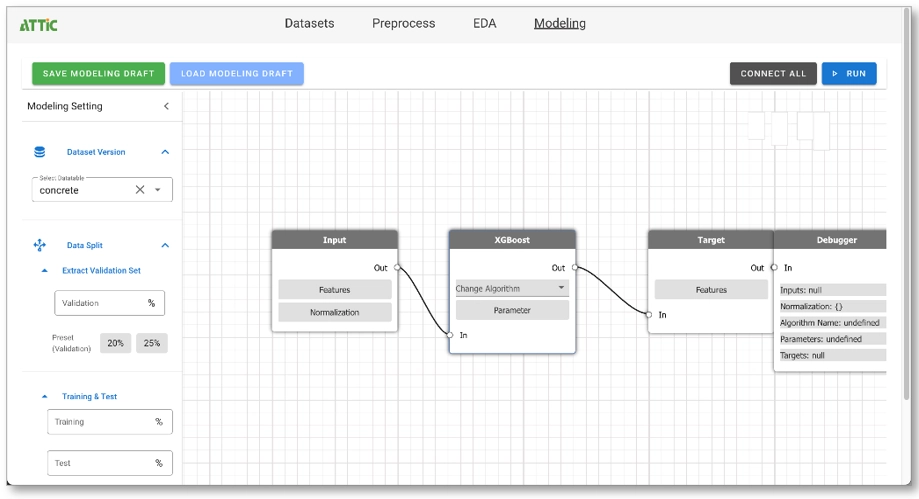
Task: Choose the 20% validation preset
Action: [115, 343]
